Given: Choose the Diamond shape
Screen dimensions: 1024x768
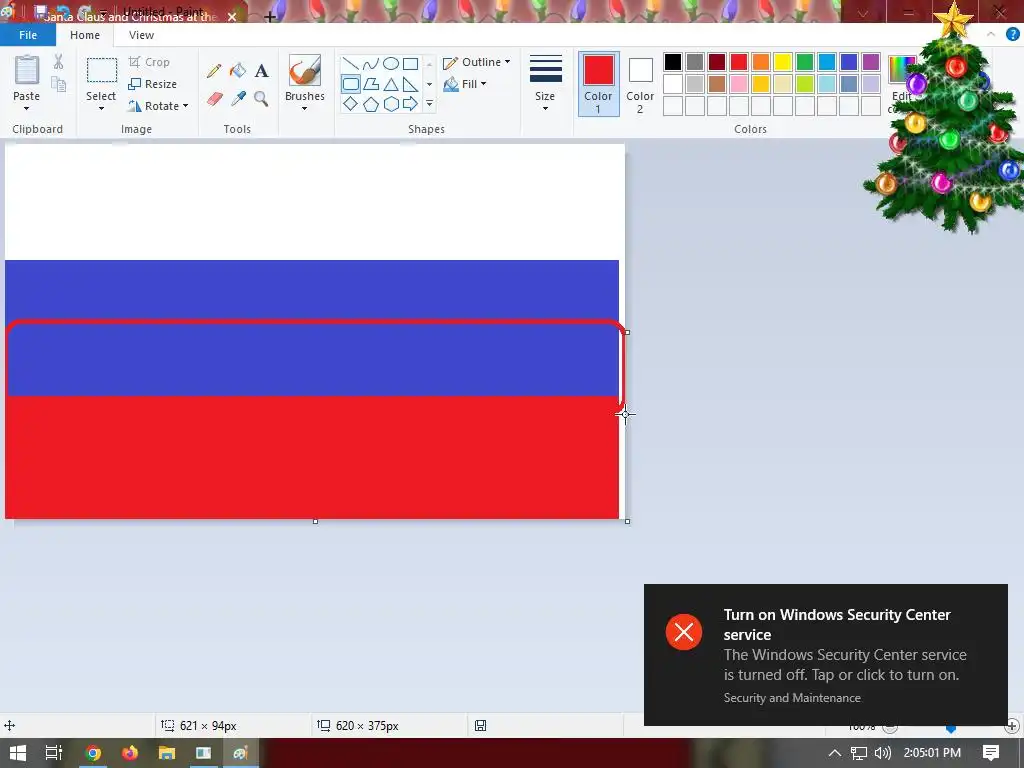Looking at the screenshot, I should coord(351,104).
